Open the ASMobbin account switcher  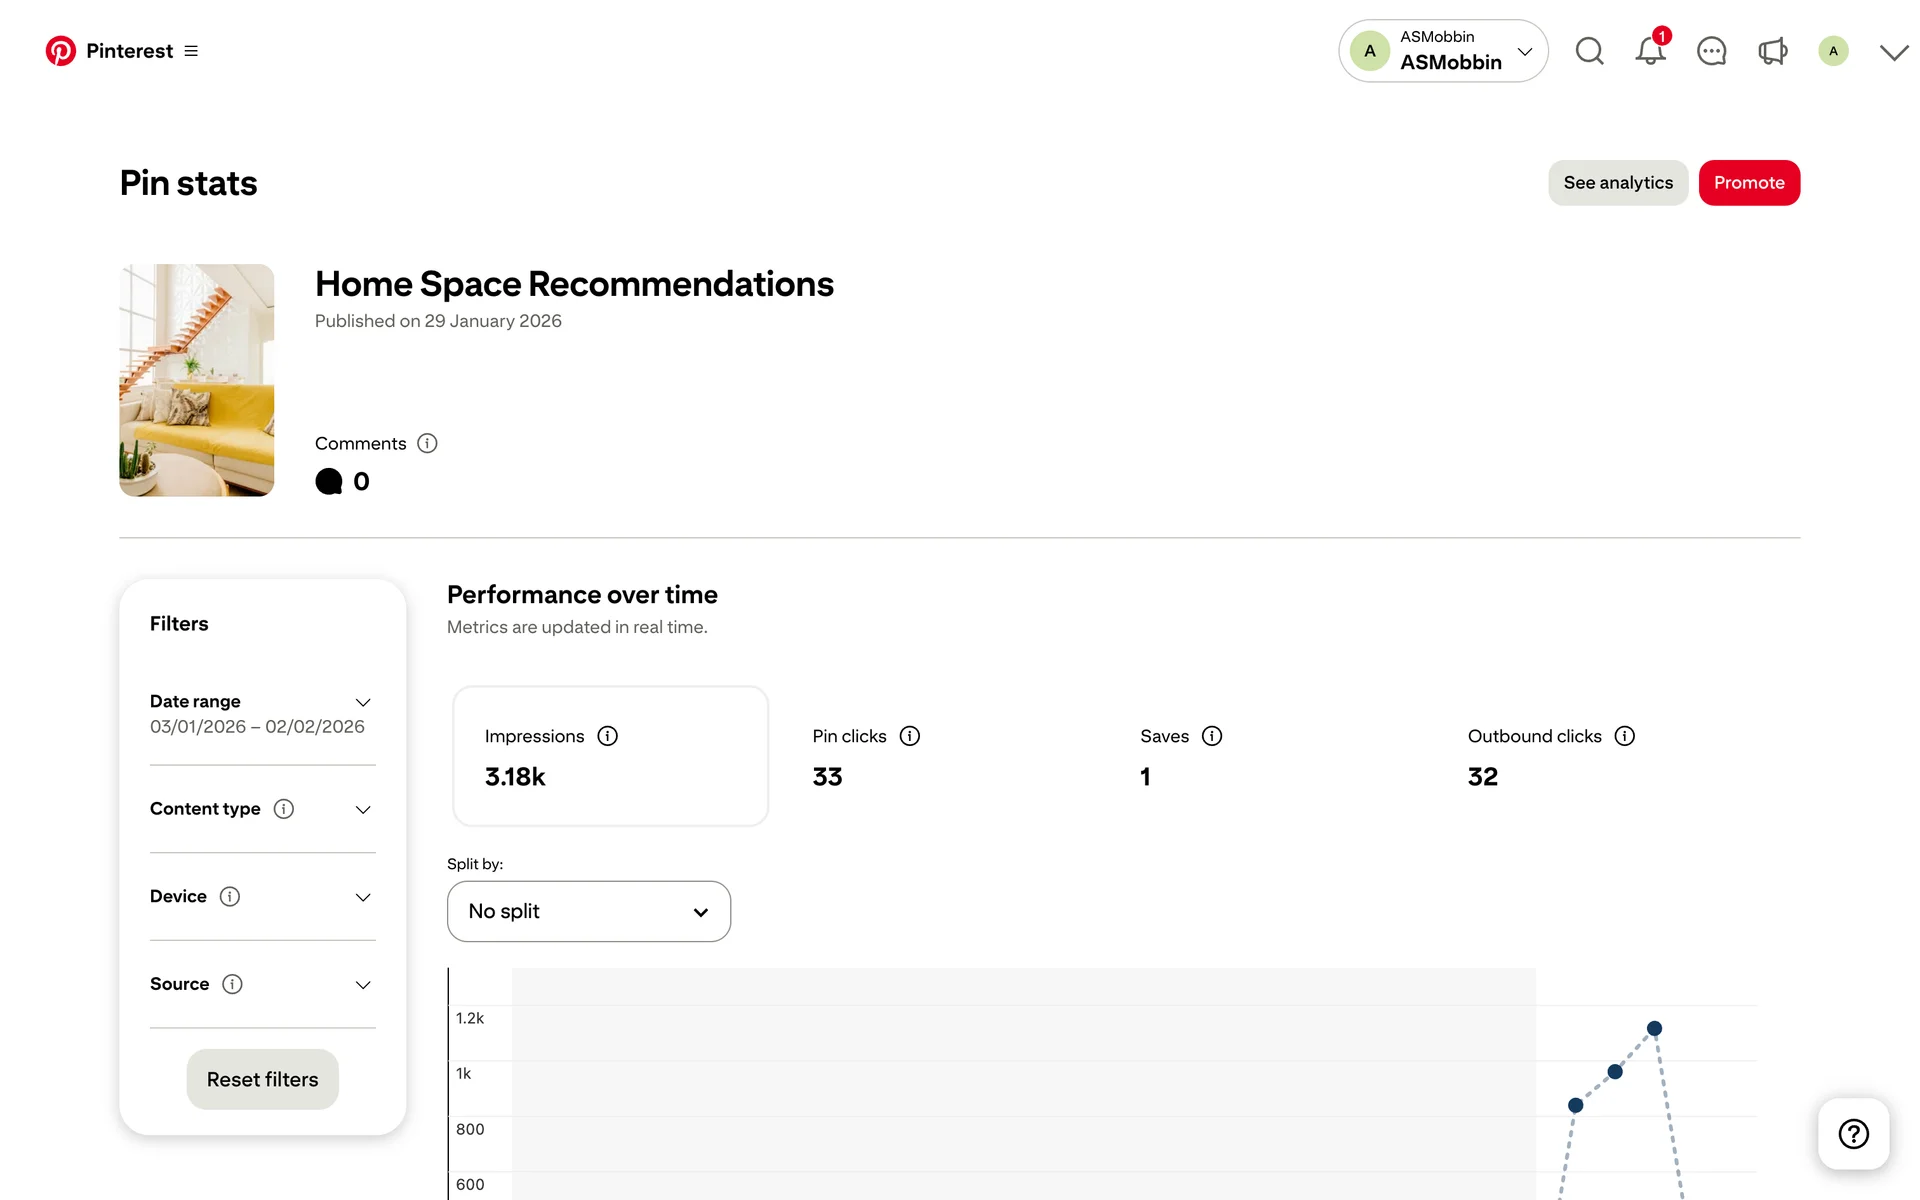pos(1442,51)
